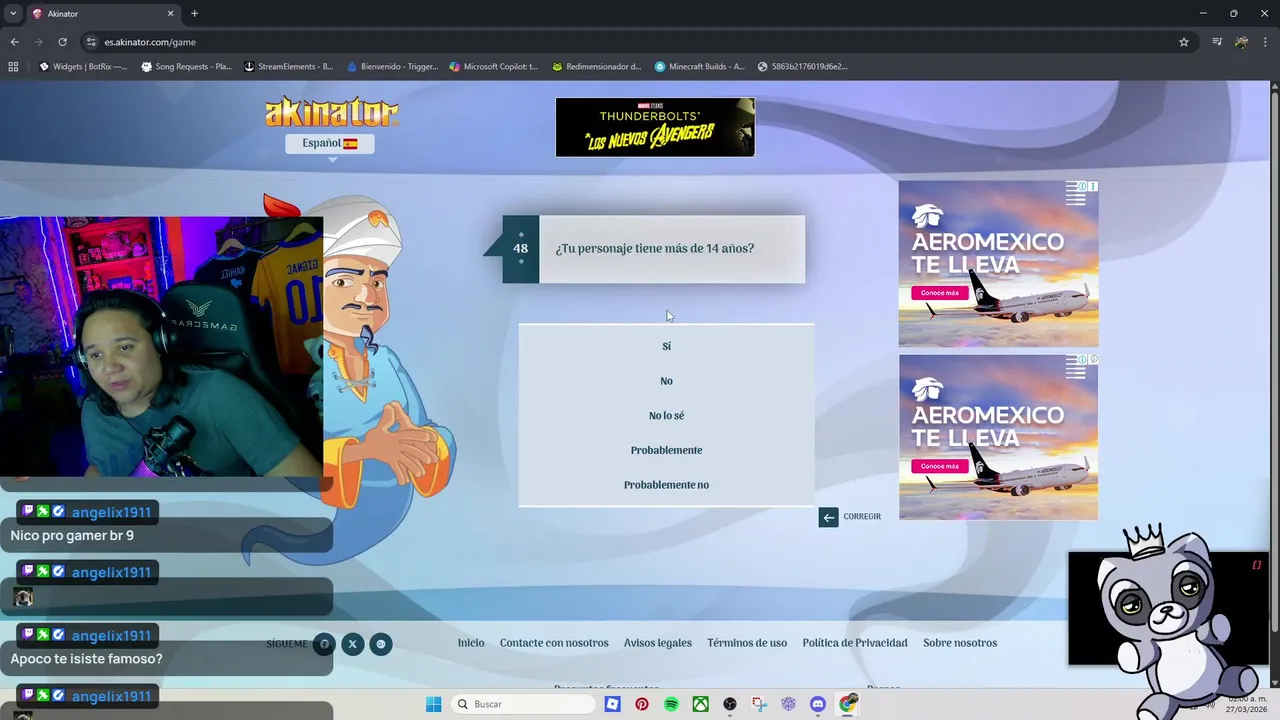
Task: Click the Akinator logo
Action: [x=331, y=112]
